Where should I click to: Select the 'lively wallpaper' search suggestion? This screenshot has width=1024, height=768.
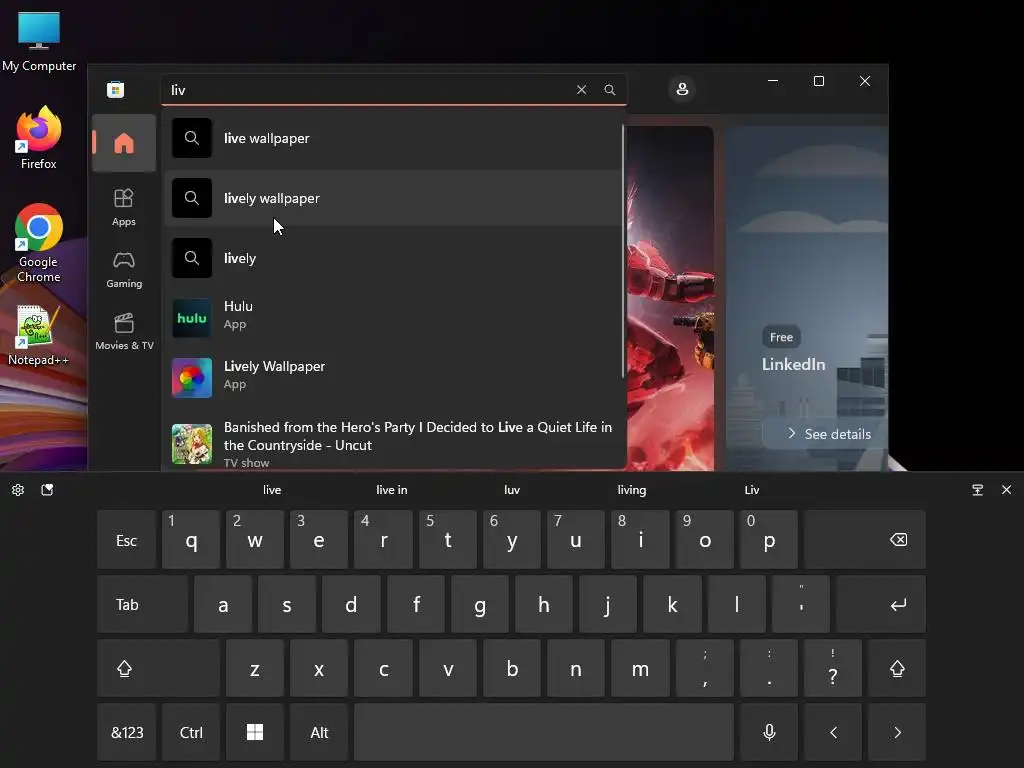click(x=393, y=199)
